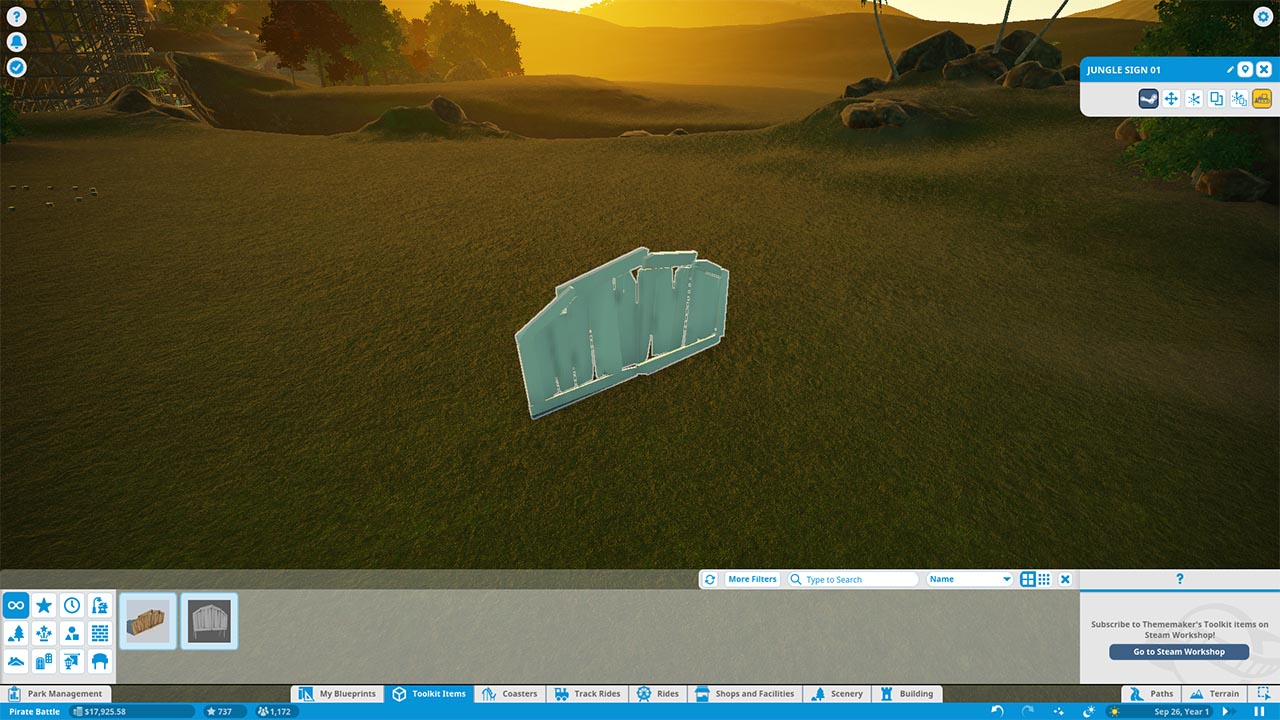
Task: Open browser help question mark
Action: click(1179, 579)
